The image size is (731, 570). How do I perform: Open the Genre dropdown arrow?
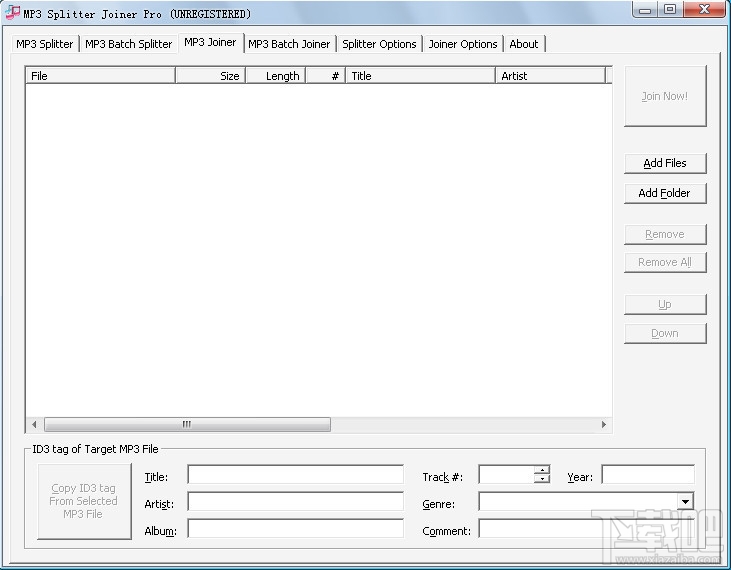685,502
